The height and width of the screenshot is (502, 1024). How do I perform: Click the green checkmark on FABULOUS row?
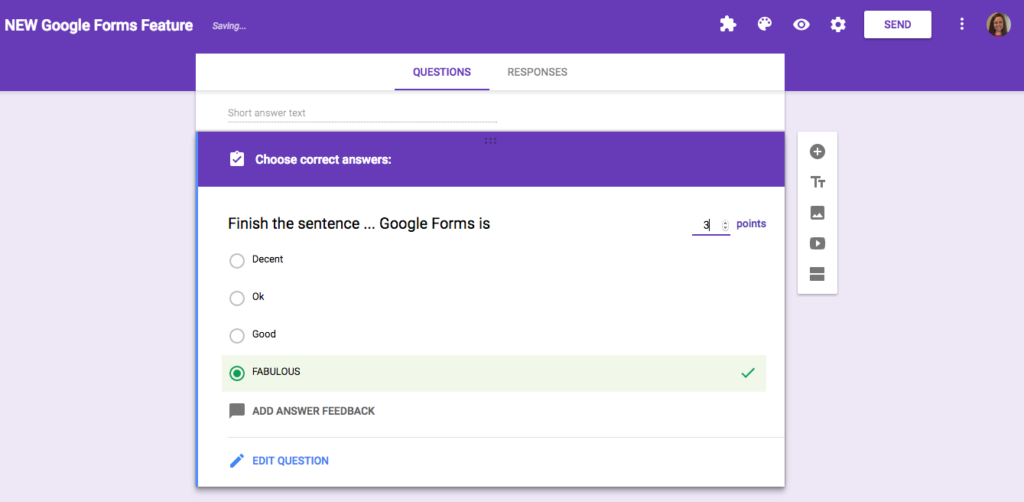coord(748,373)
